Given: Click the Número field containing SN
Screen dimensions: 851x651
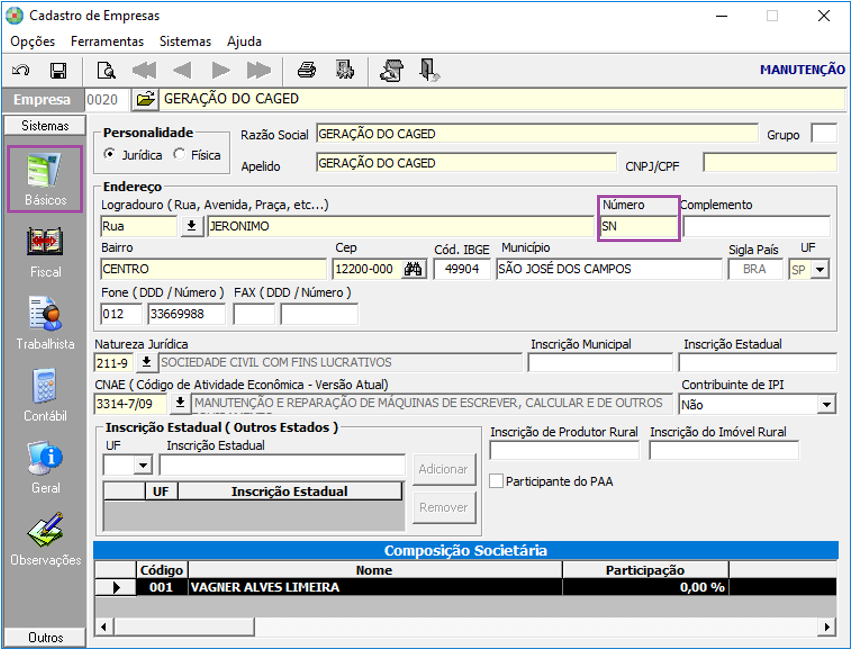Looking at the screenshot, I should 639,226.
